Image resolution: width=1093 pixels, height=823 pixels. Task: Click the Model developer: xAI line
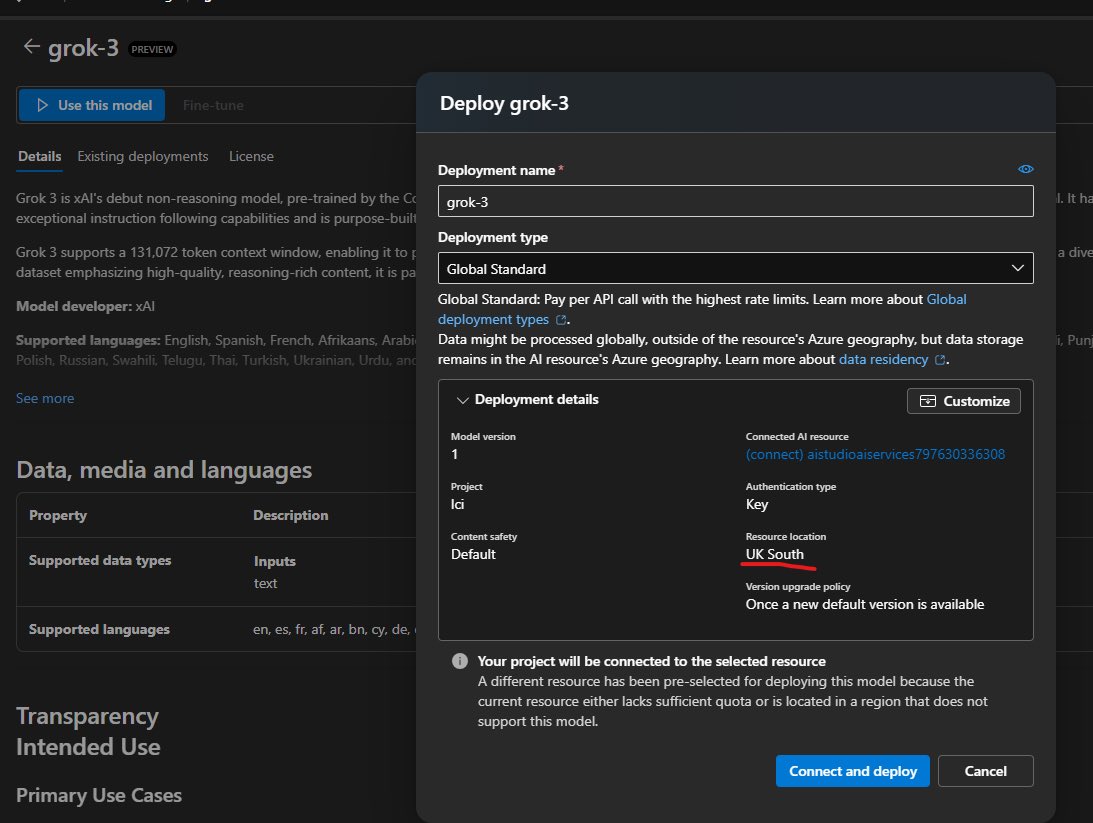[85, 307]
